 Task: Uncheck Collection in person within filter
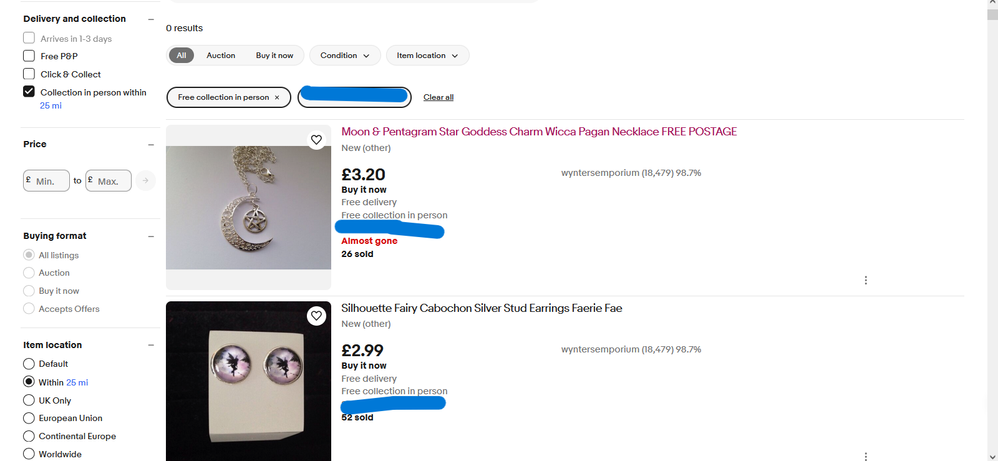pos(29,92)
